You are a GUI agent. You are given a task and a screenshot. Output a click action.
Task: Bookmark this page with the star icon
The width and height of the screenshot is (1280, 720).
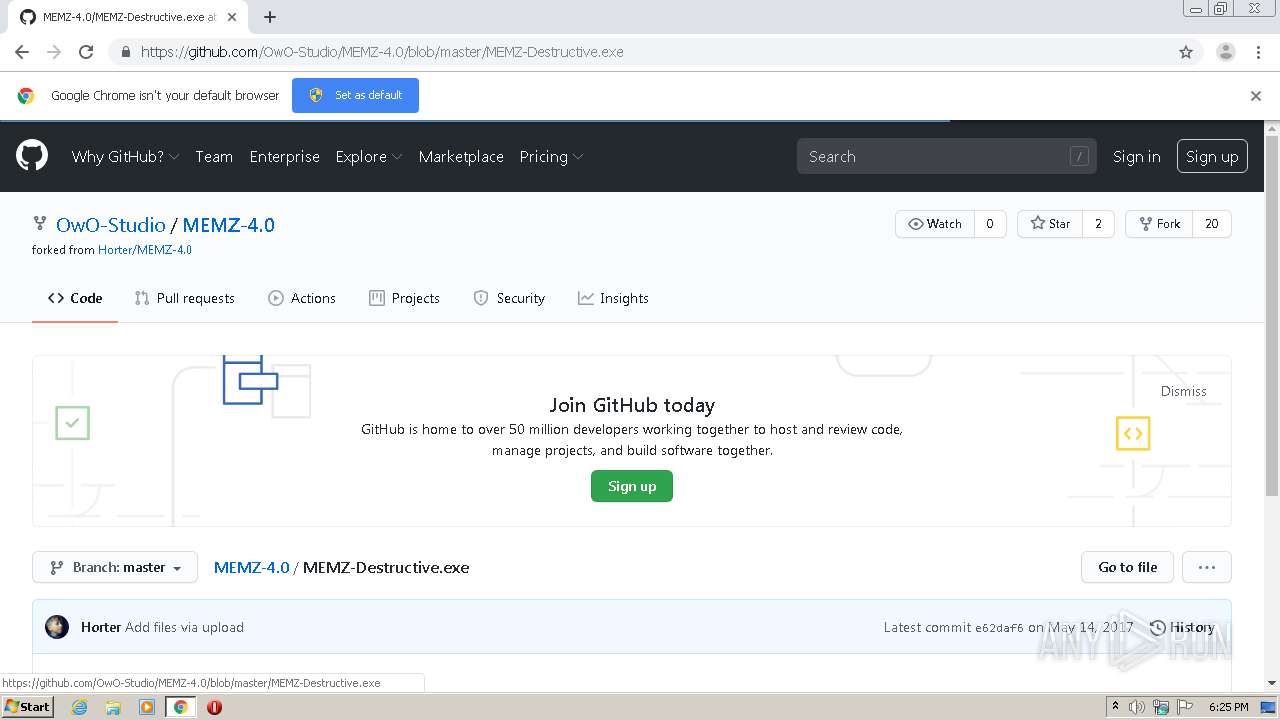click(1186, 52)
